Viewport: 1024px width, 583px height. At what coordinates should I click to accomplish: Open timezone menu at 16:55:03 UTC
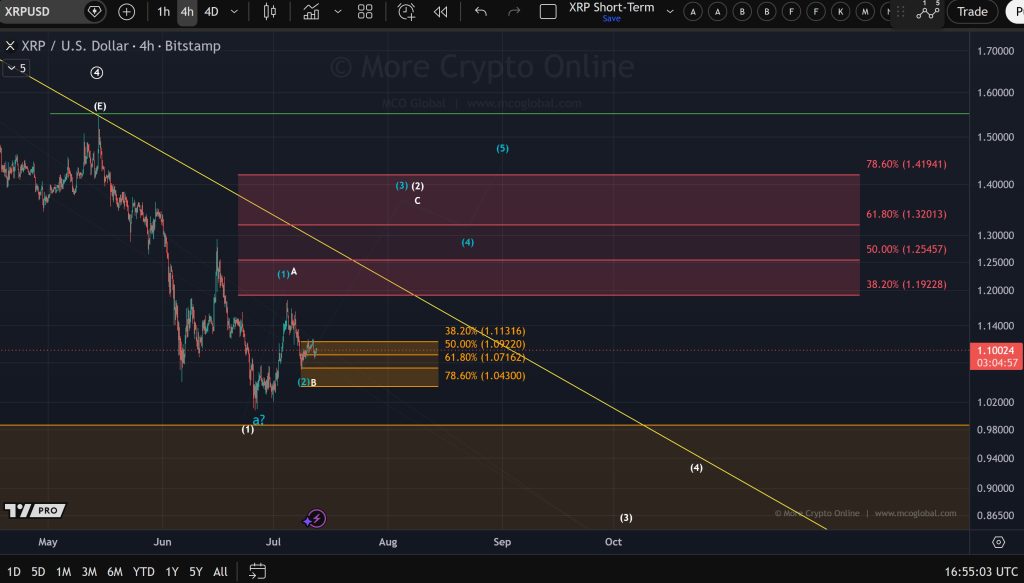[x=981, y=572]
